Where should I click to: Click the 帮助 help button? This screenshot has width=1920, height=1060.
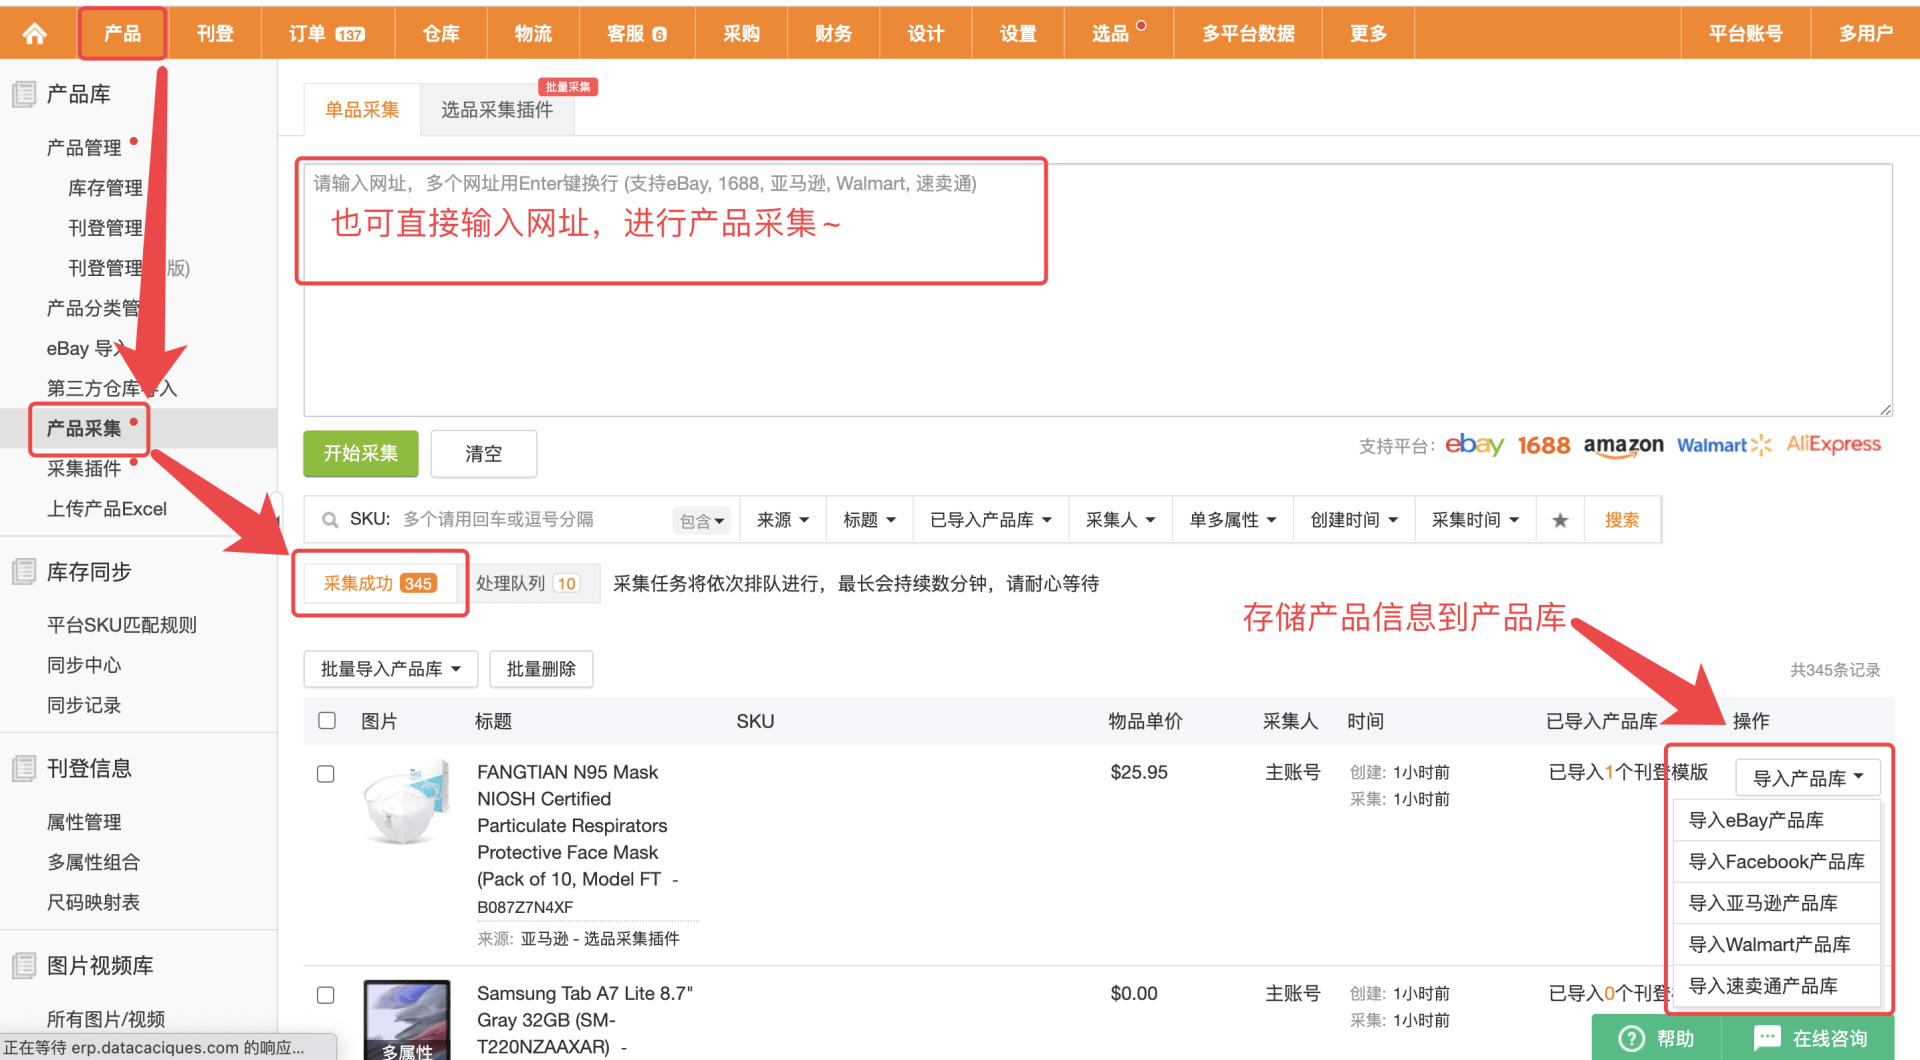pyautogui.click(x=1656, y=1039)
